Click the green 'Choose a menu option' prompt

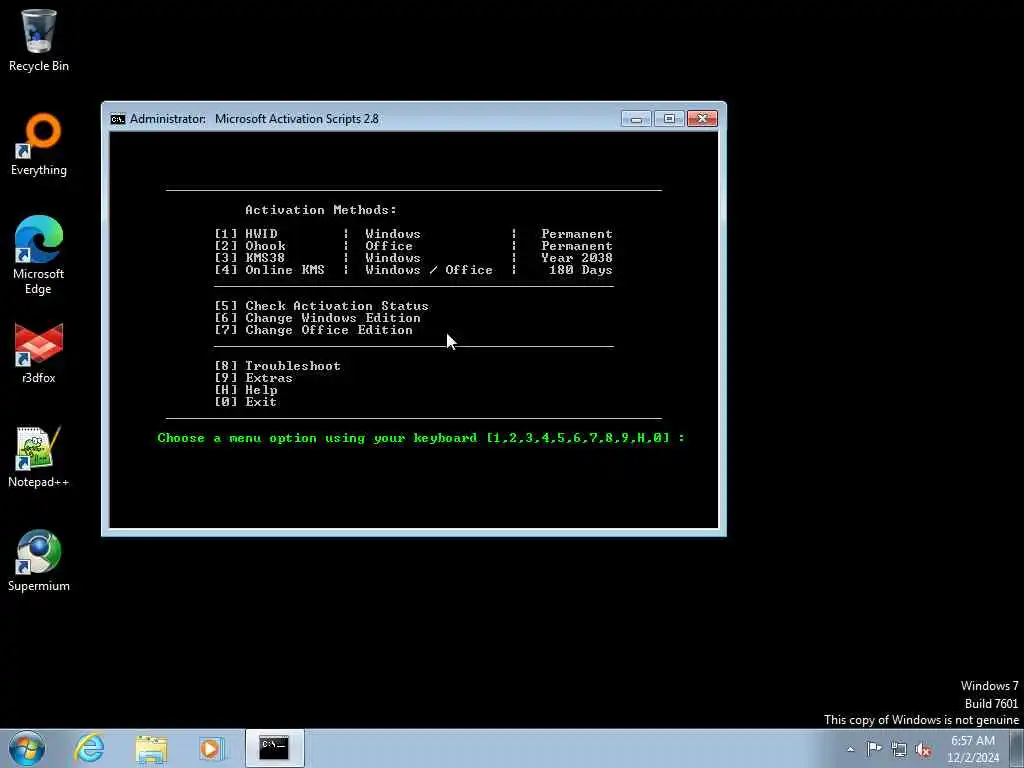coord(421,438)
